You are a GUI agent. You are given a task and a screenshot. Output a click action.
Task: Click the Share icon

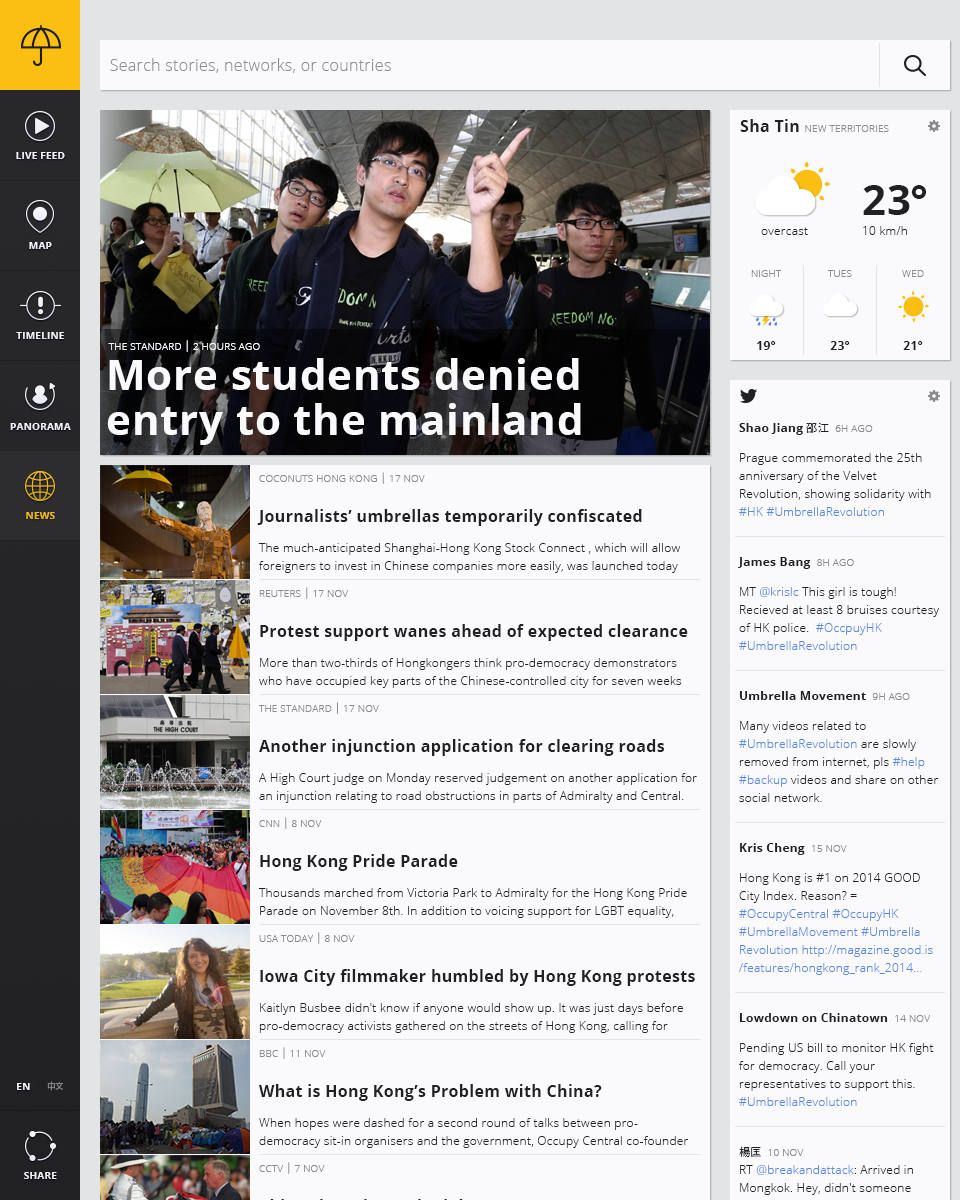40,1146
